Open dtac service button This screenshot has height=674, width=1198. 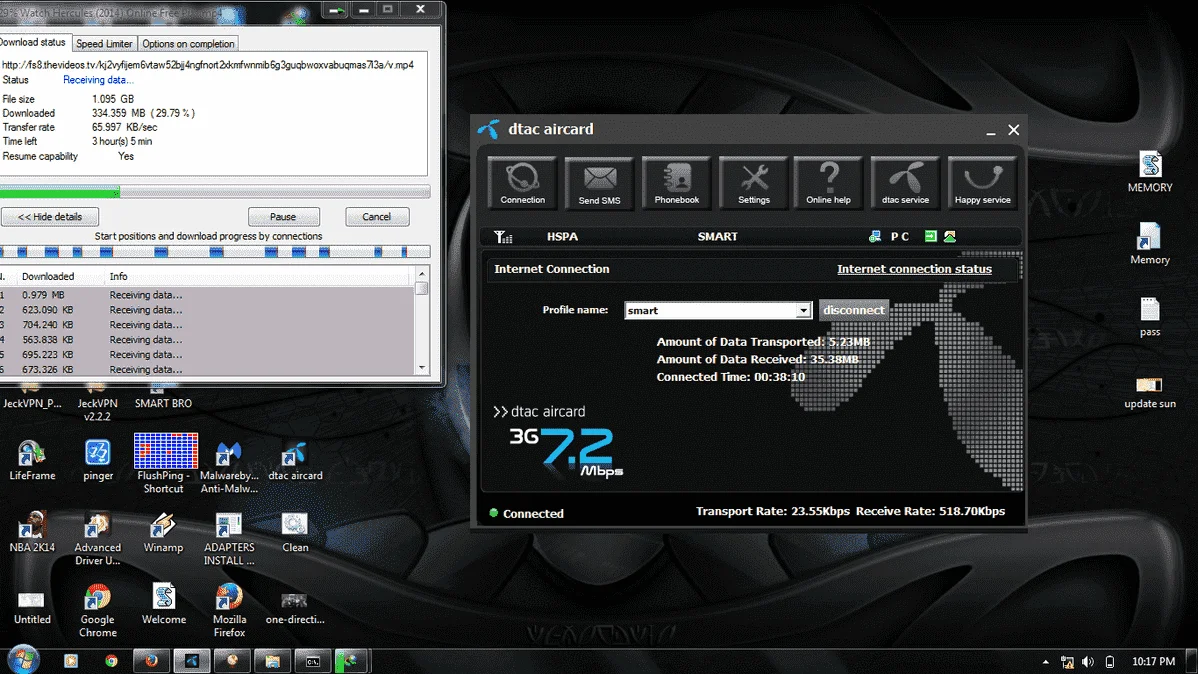pos(905,182)
